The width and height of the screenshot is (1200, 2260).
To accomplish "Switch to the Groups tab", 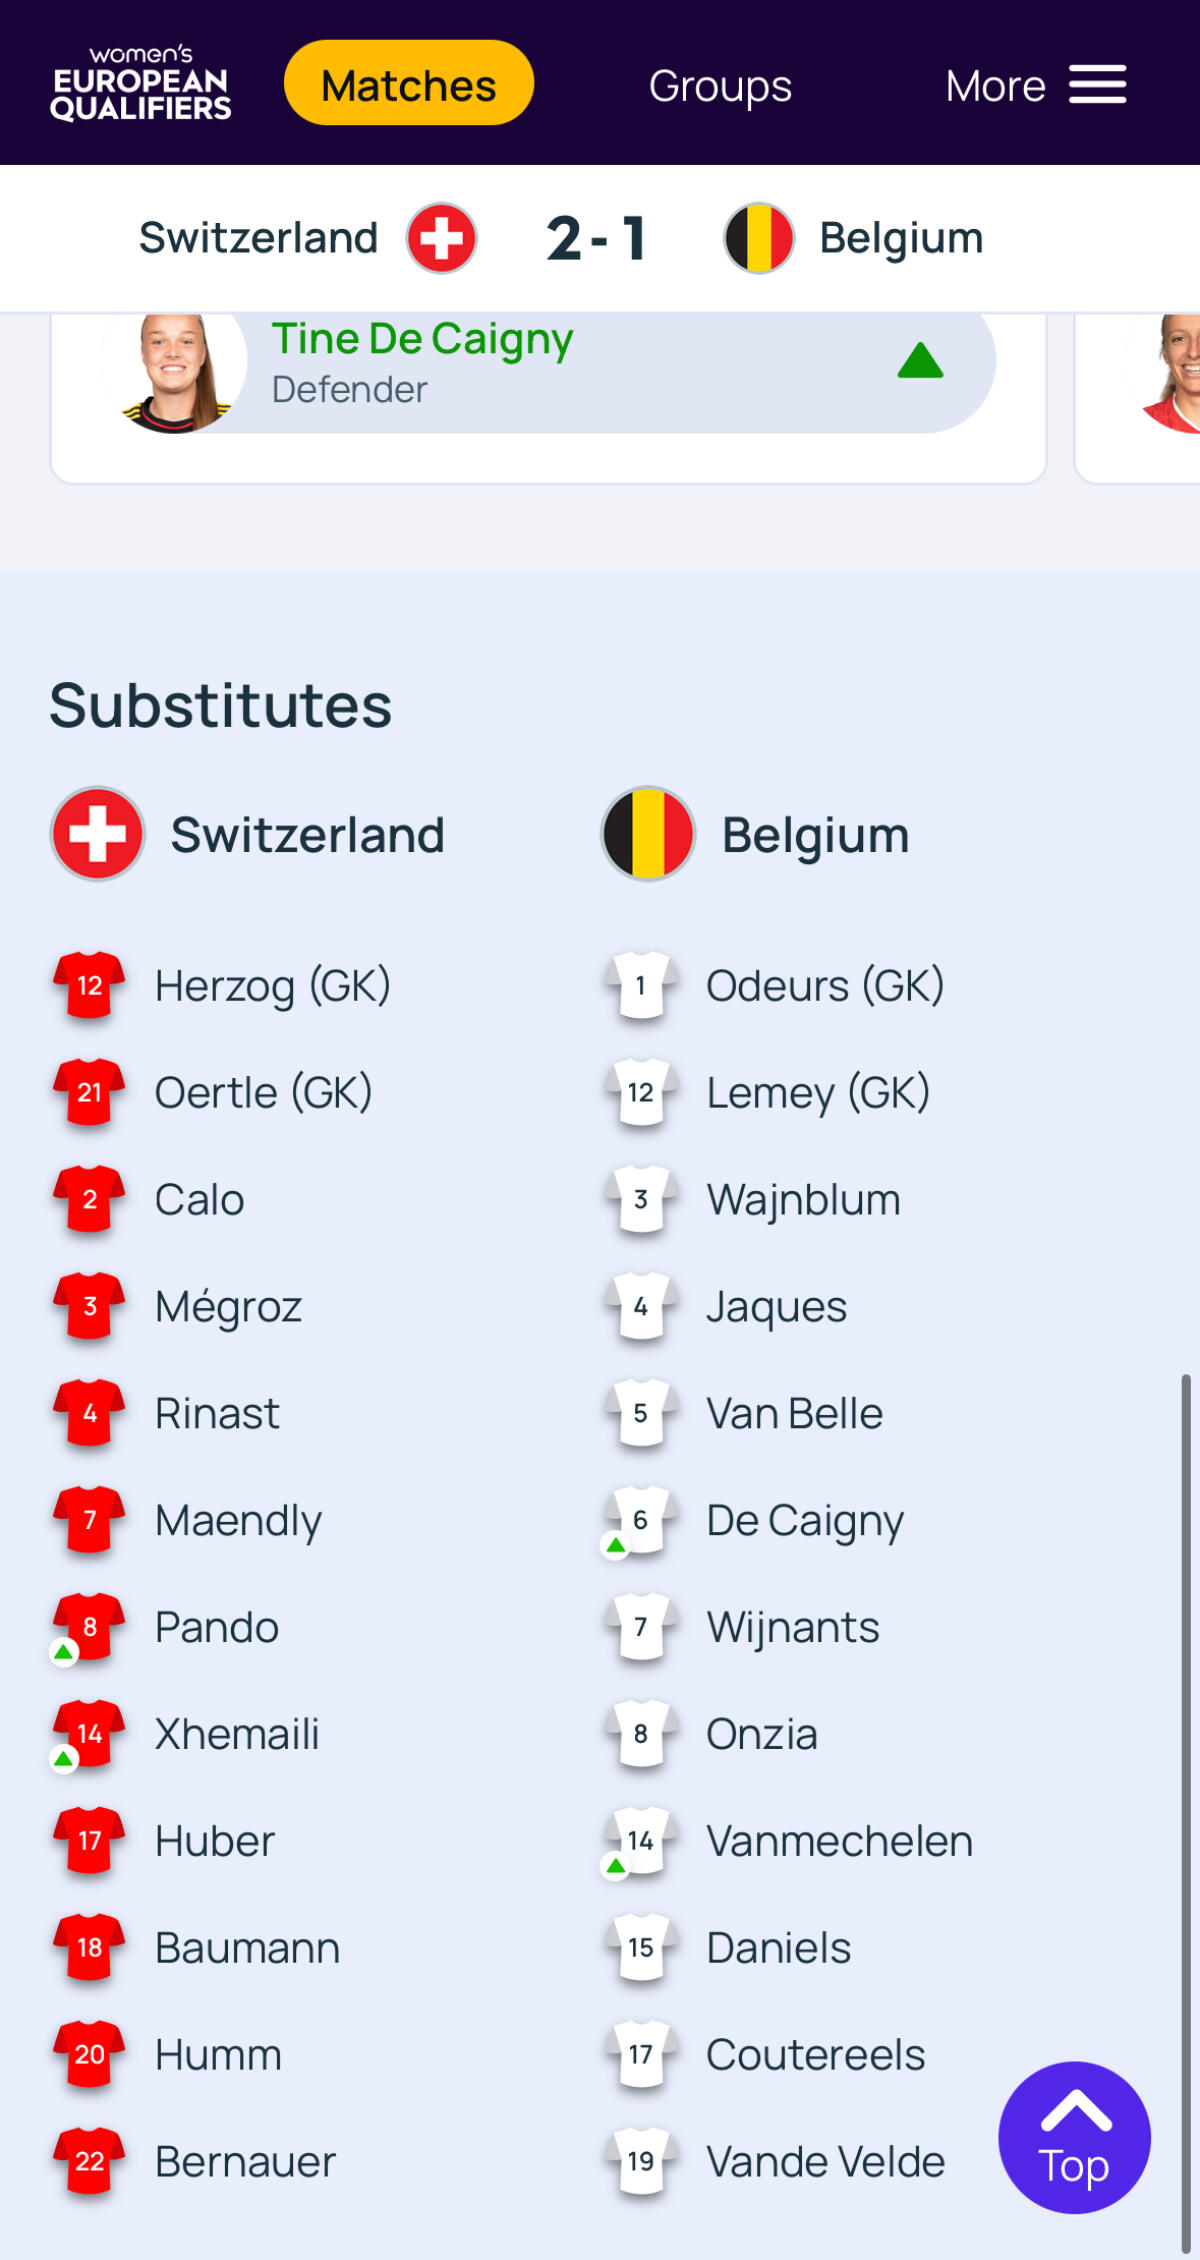I will click(719, 86).
